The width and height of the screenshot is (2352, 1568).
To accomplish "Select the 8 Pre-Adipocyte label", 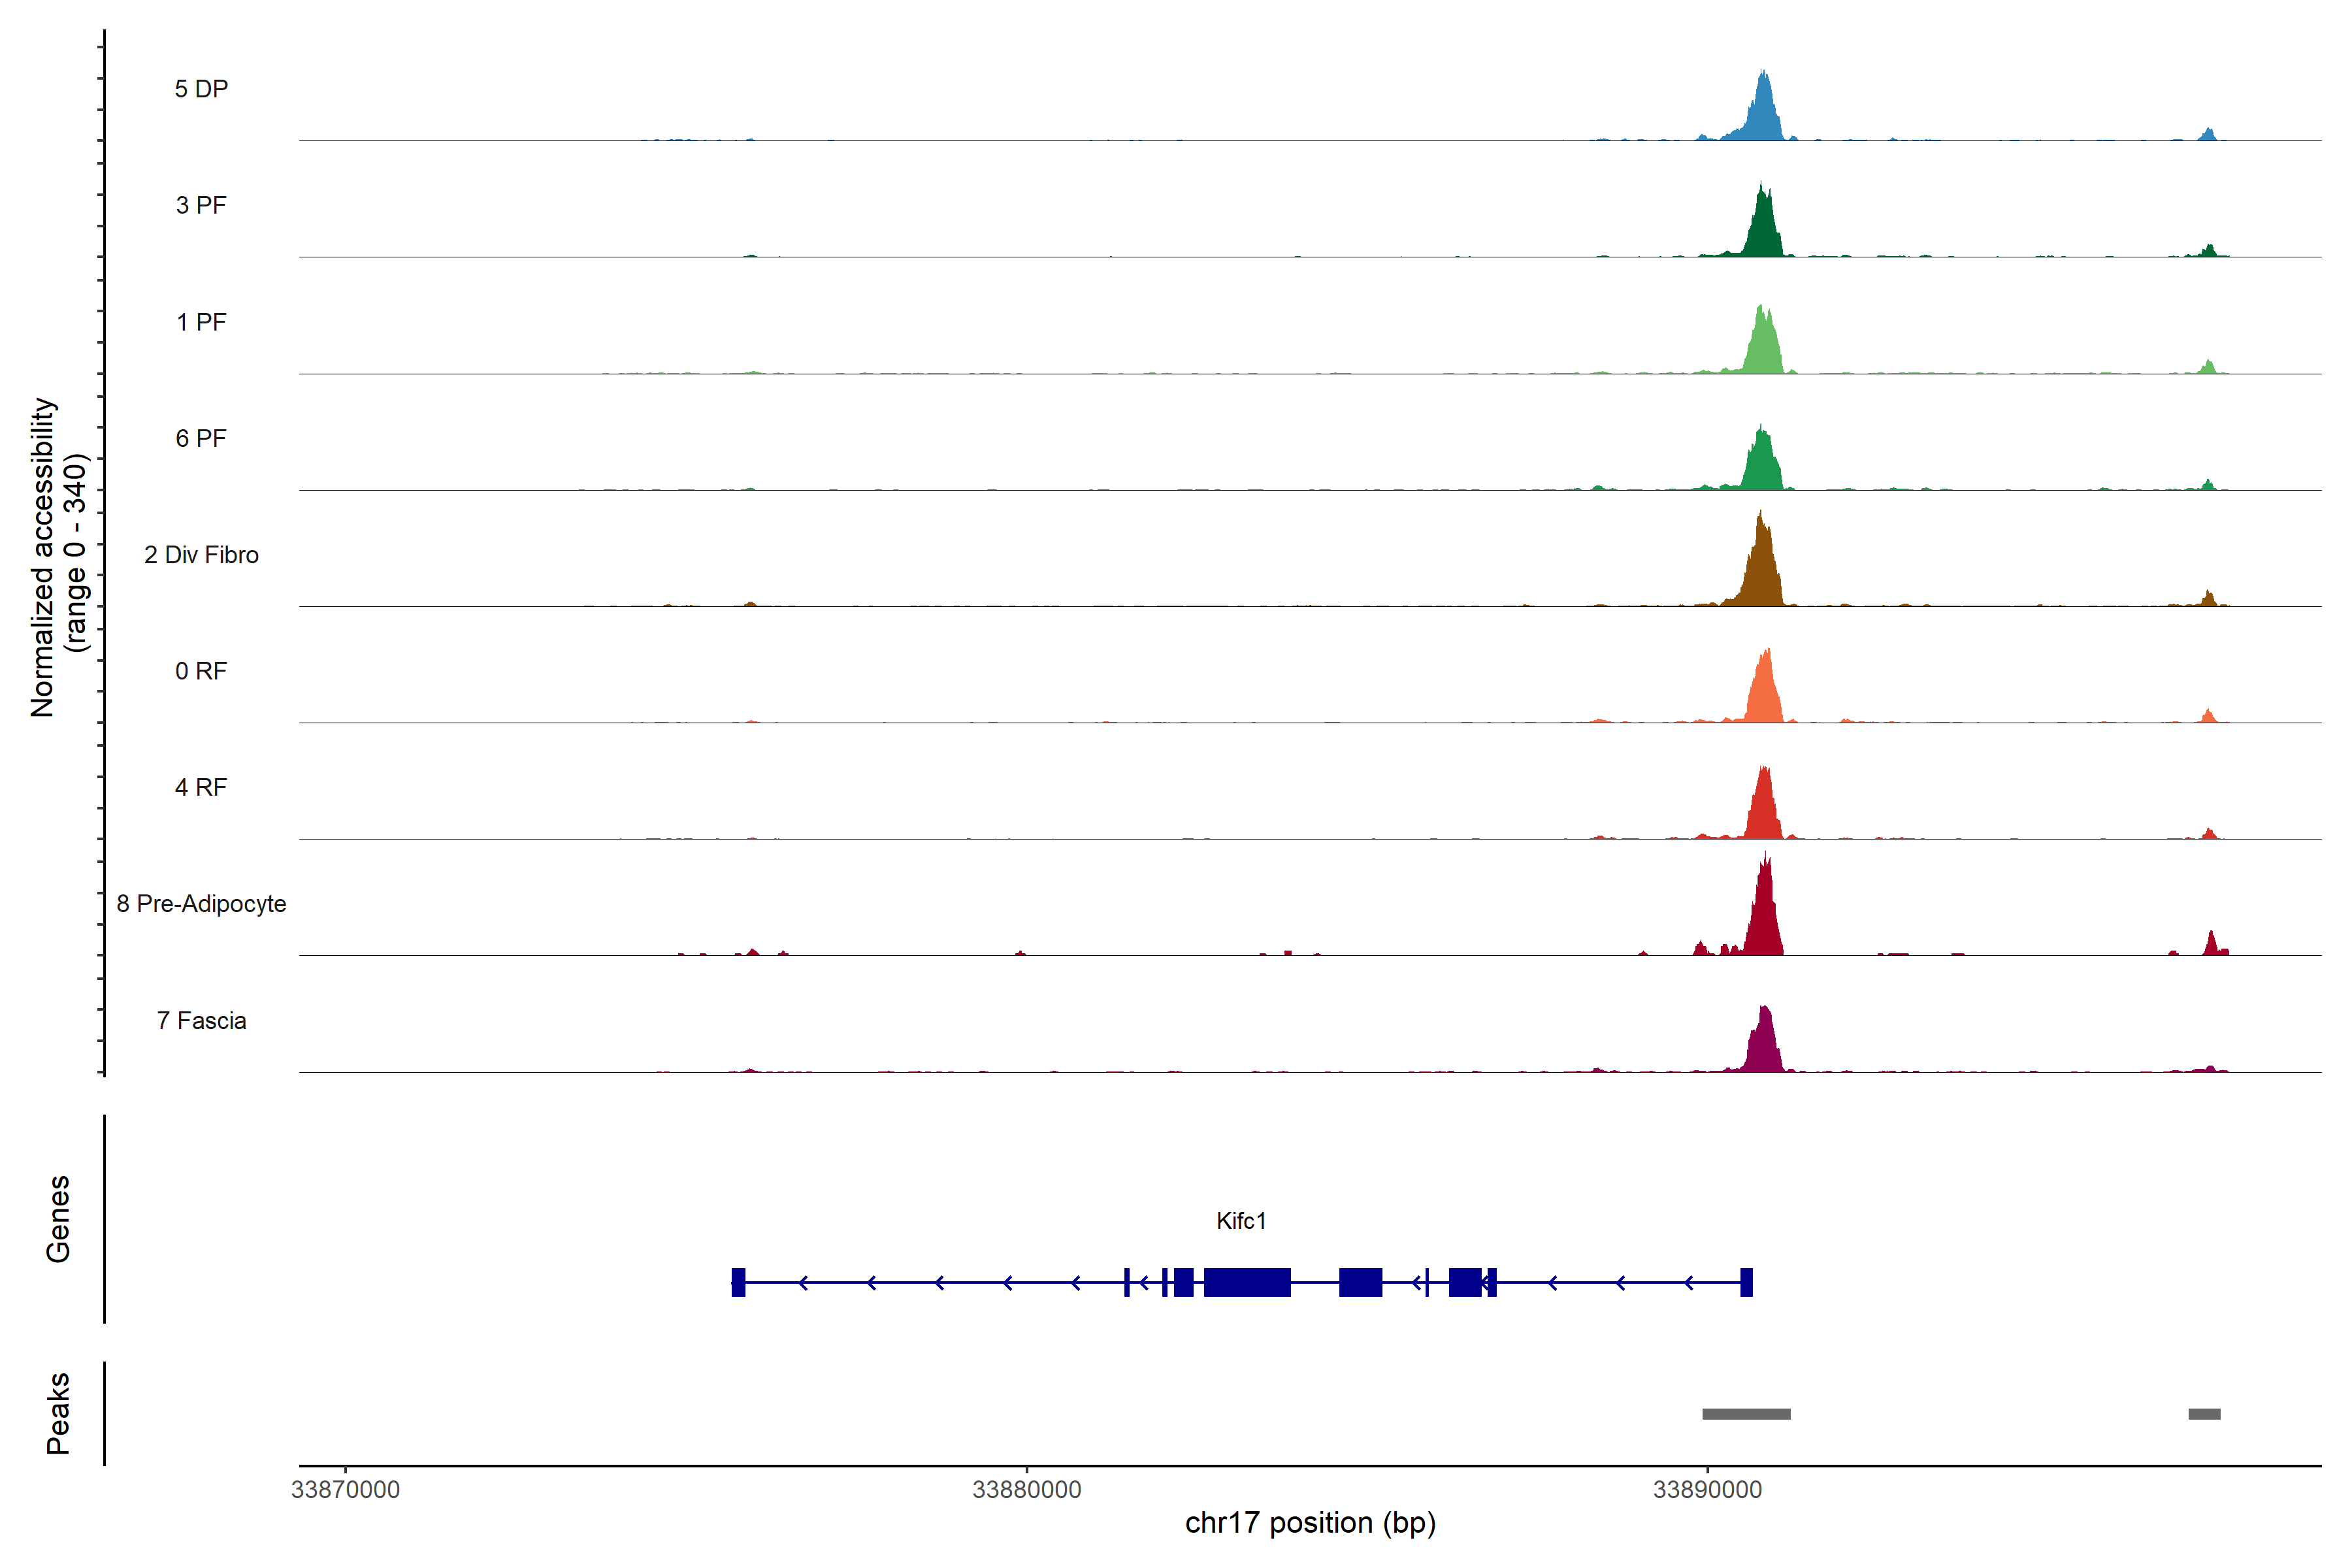I will coord(201,904).
